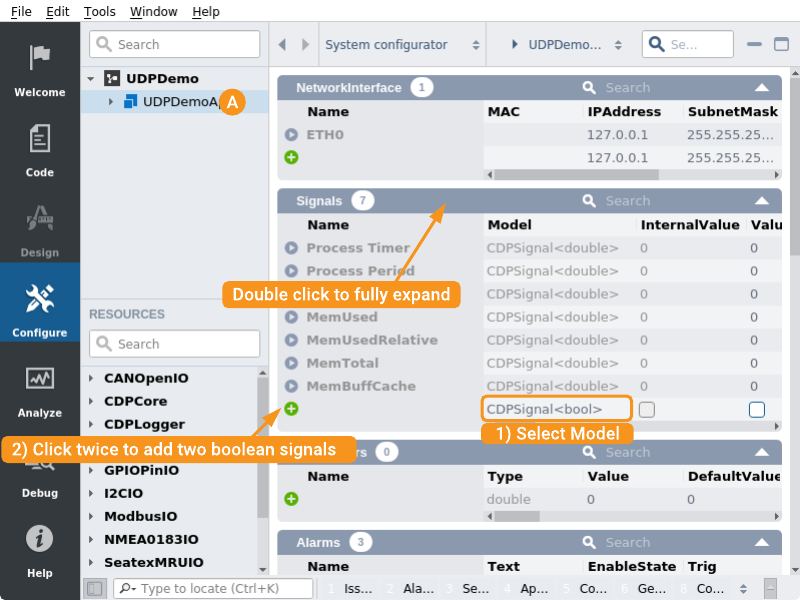This screenshot has width=800, height=600.
Task: Open the Welcome mode
Action: coord(40,70)
